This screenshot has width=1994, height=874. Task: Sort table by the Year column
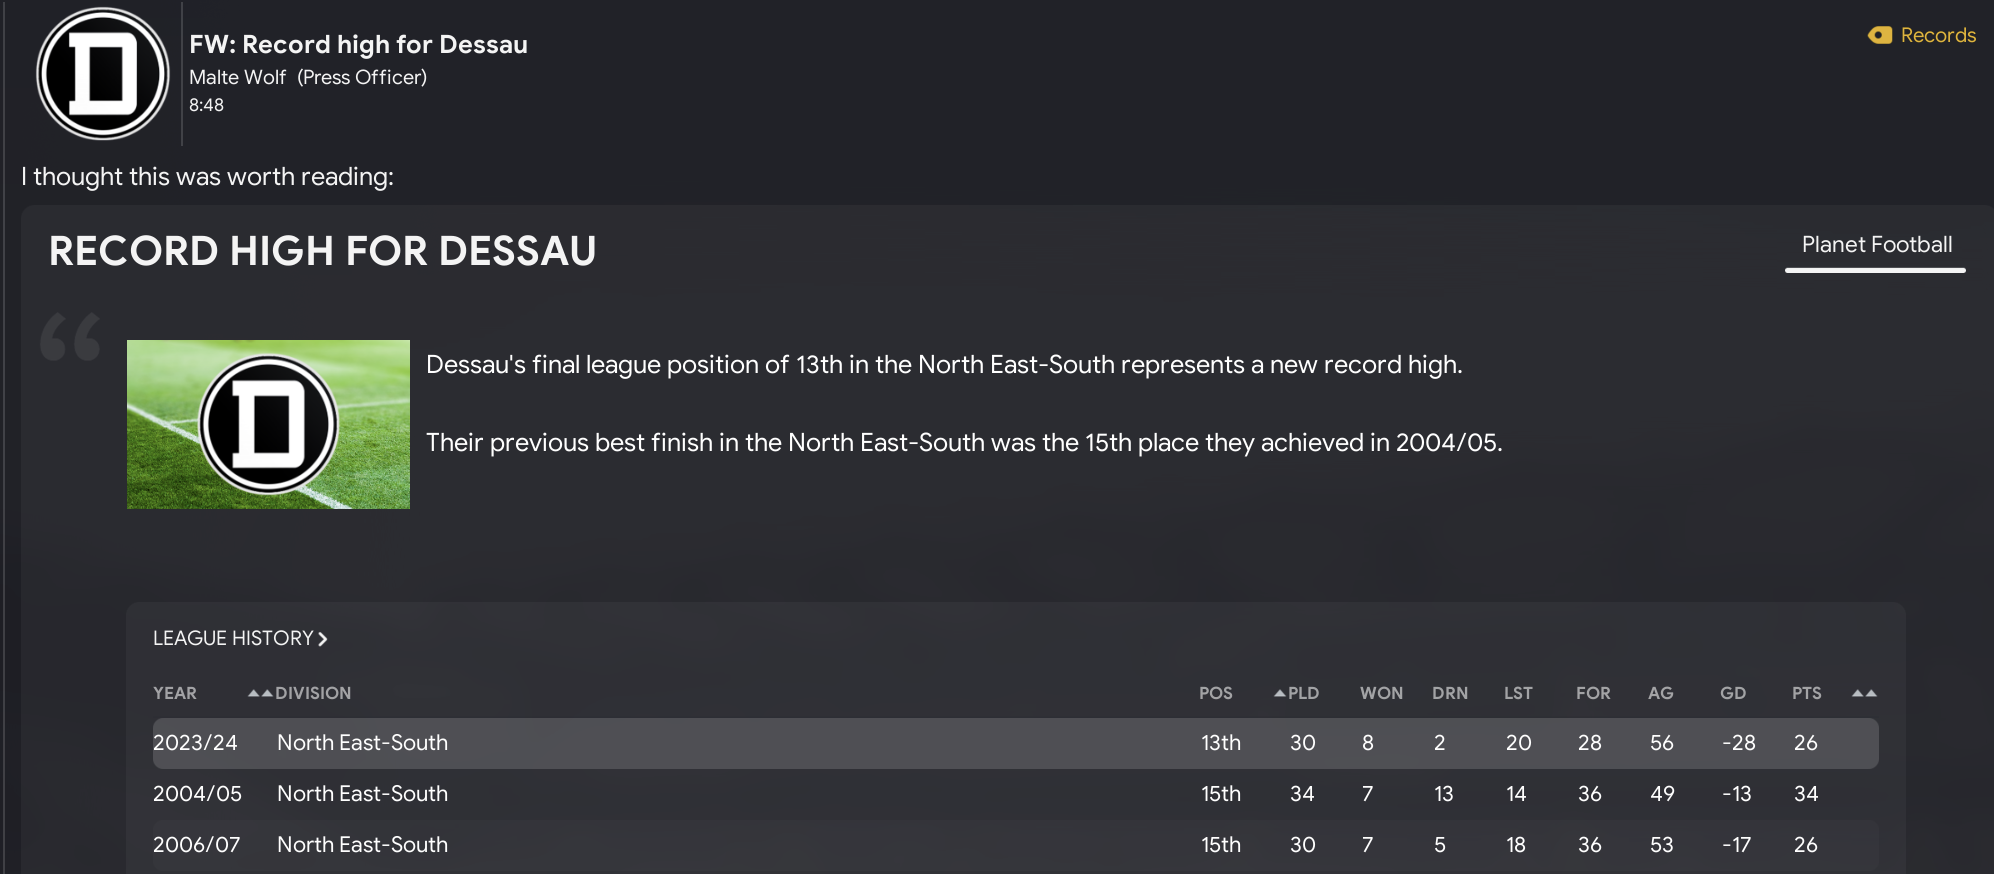point(175,693)
